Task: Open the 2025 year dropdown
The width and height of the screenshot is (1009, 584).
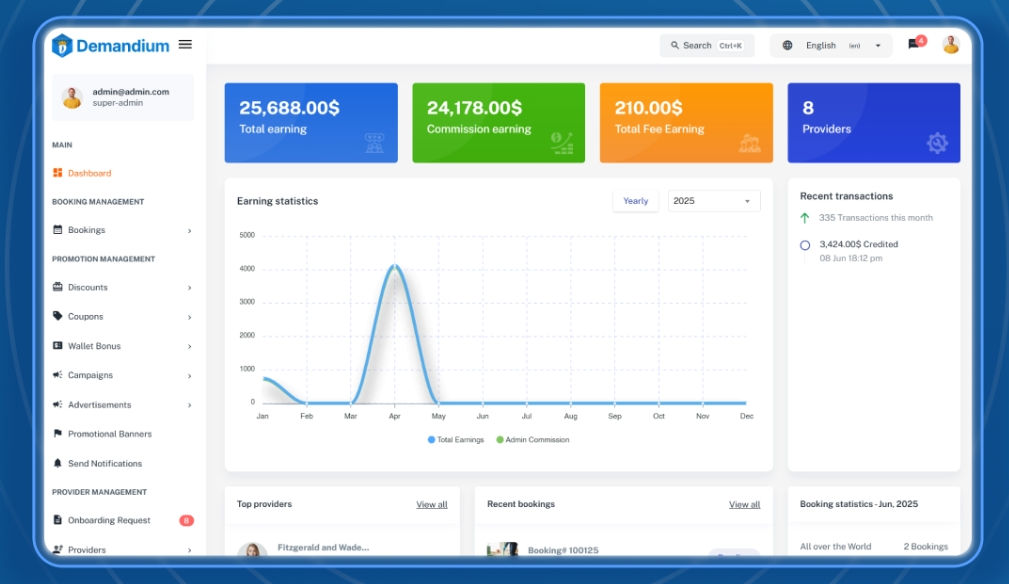Action: tap(712, 201)
